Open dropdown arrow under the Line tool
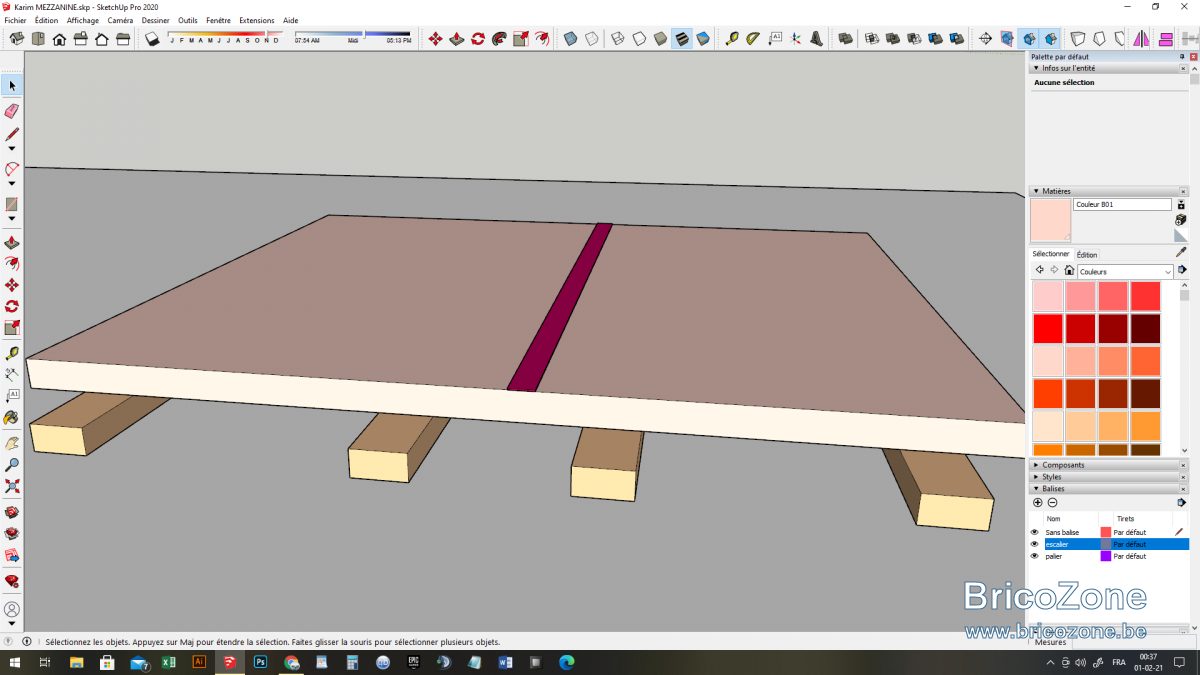Screen dimensions: 1200x675 tap(12, 149)
